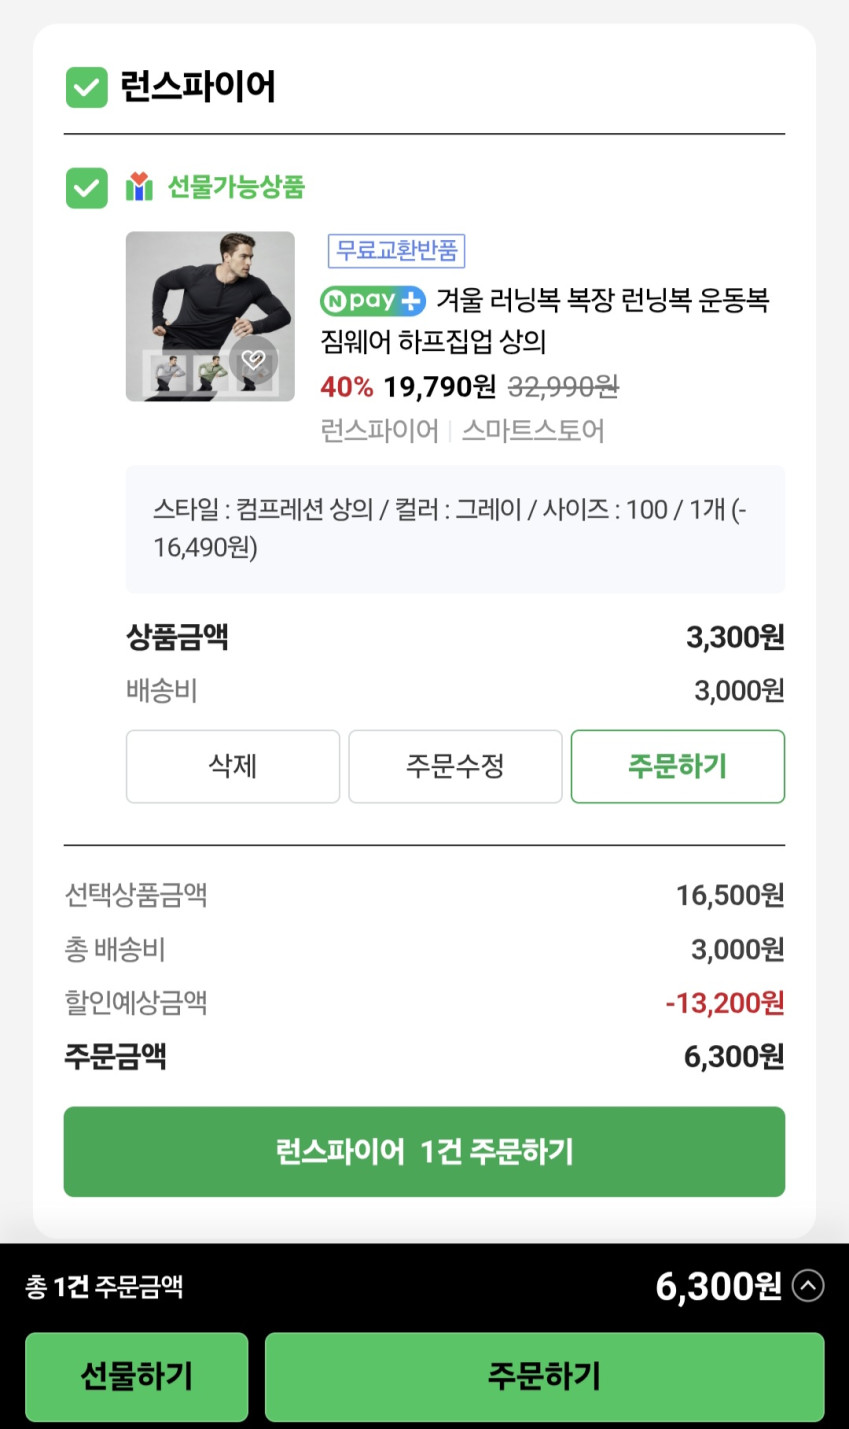Click the 스마트스토어 link under price
849x1429 pixels.
533,431
